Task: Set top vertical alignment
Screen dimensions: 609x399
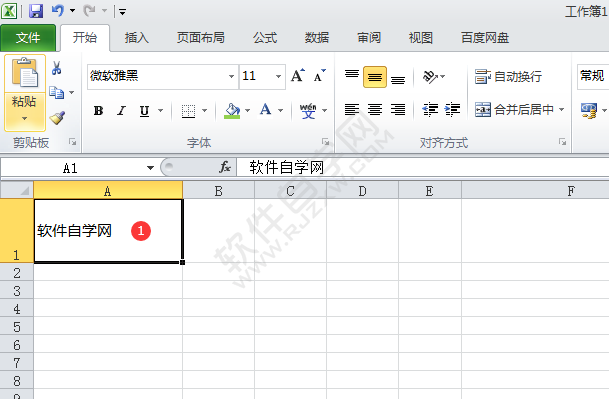Action: click(352, 75)
